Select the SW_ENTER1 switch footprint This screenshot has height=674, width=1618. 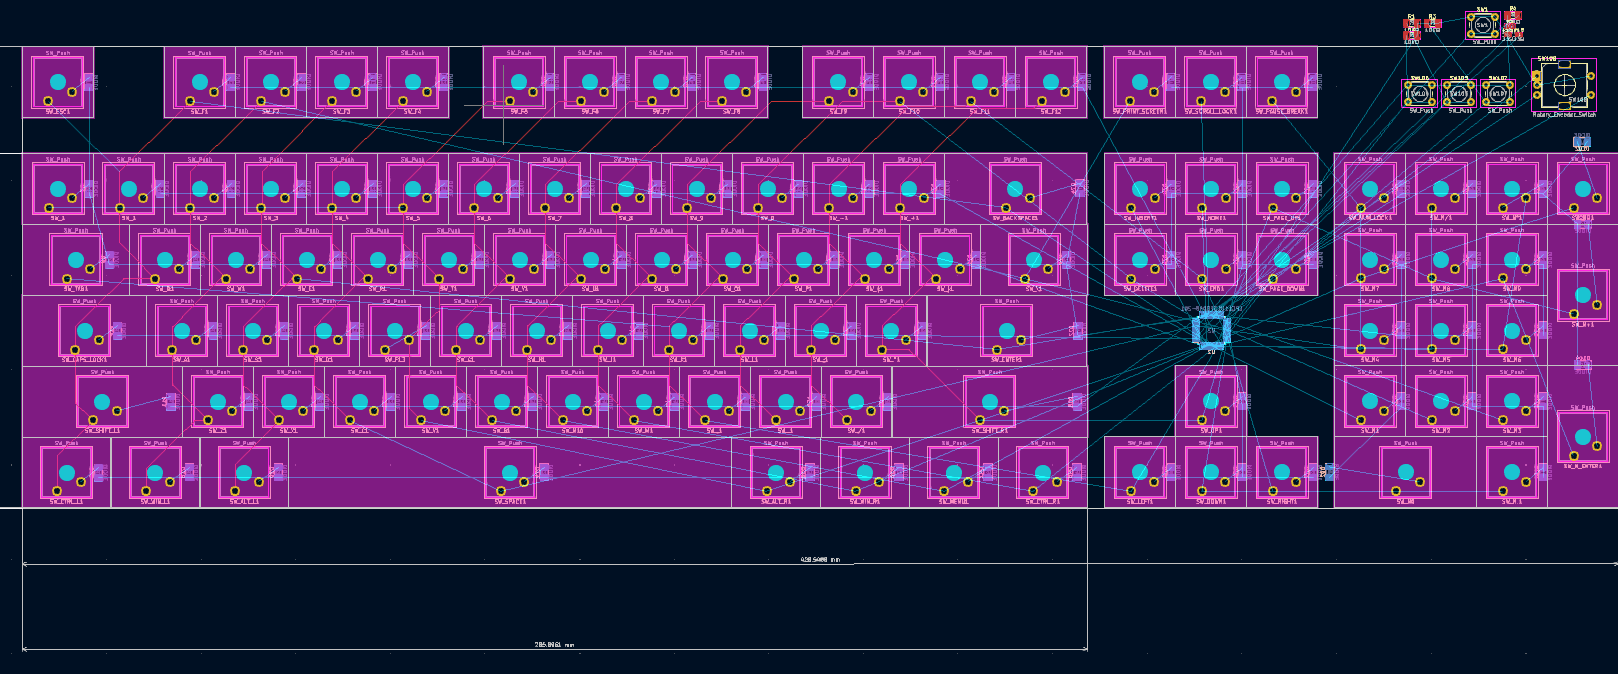(1007, 331)
